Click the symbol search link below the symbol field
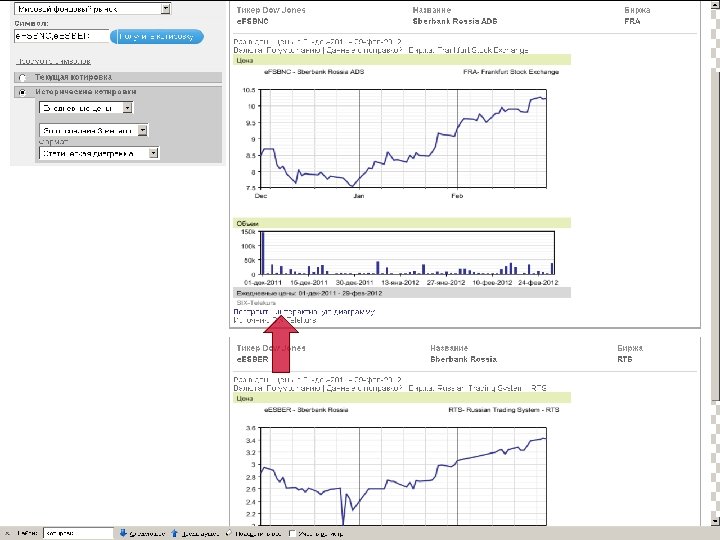 53,61
